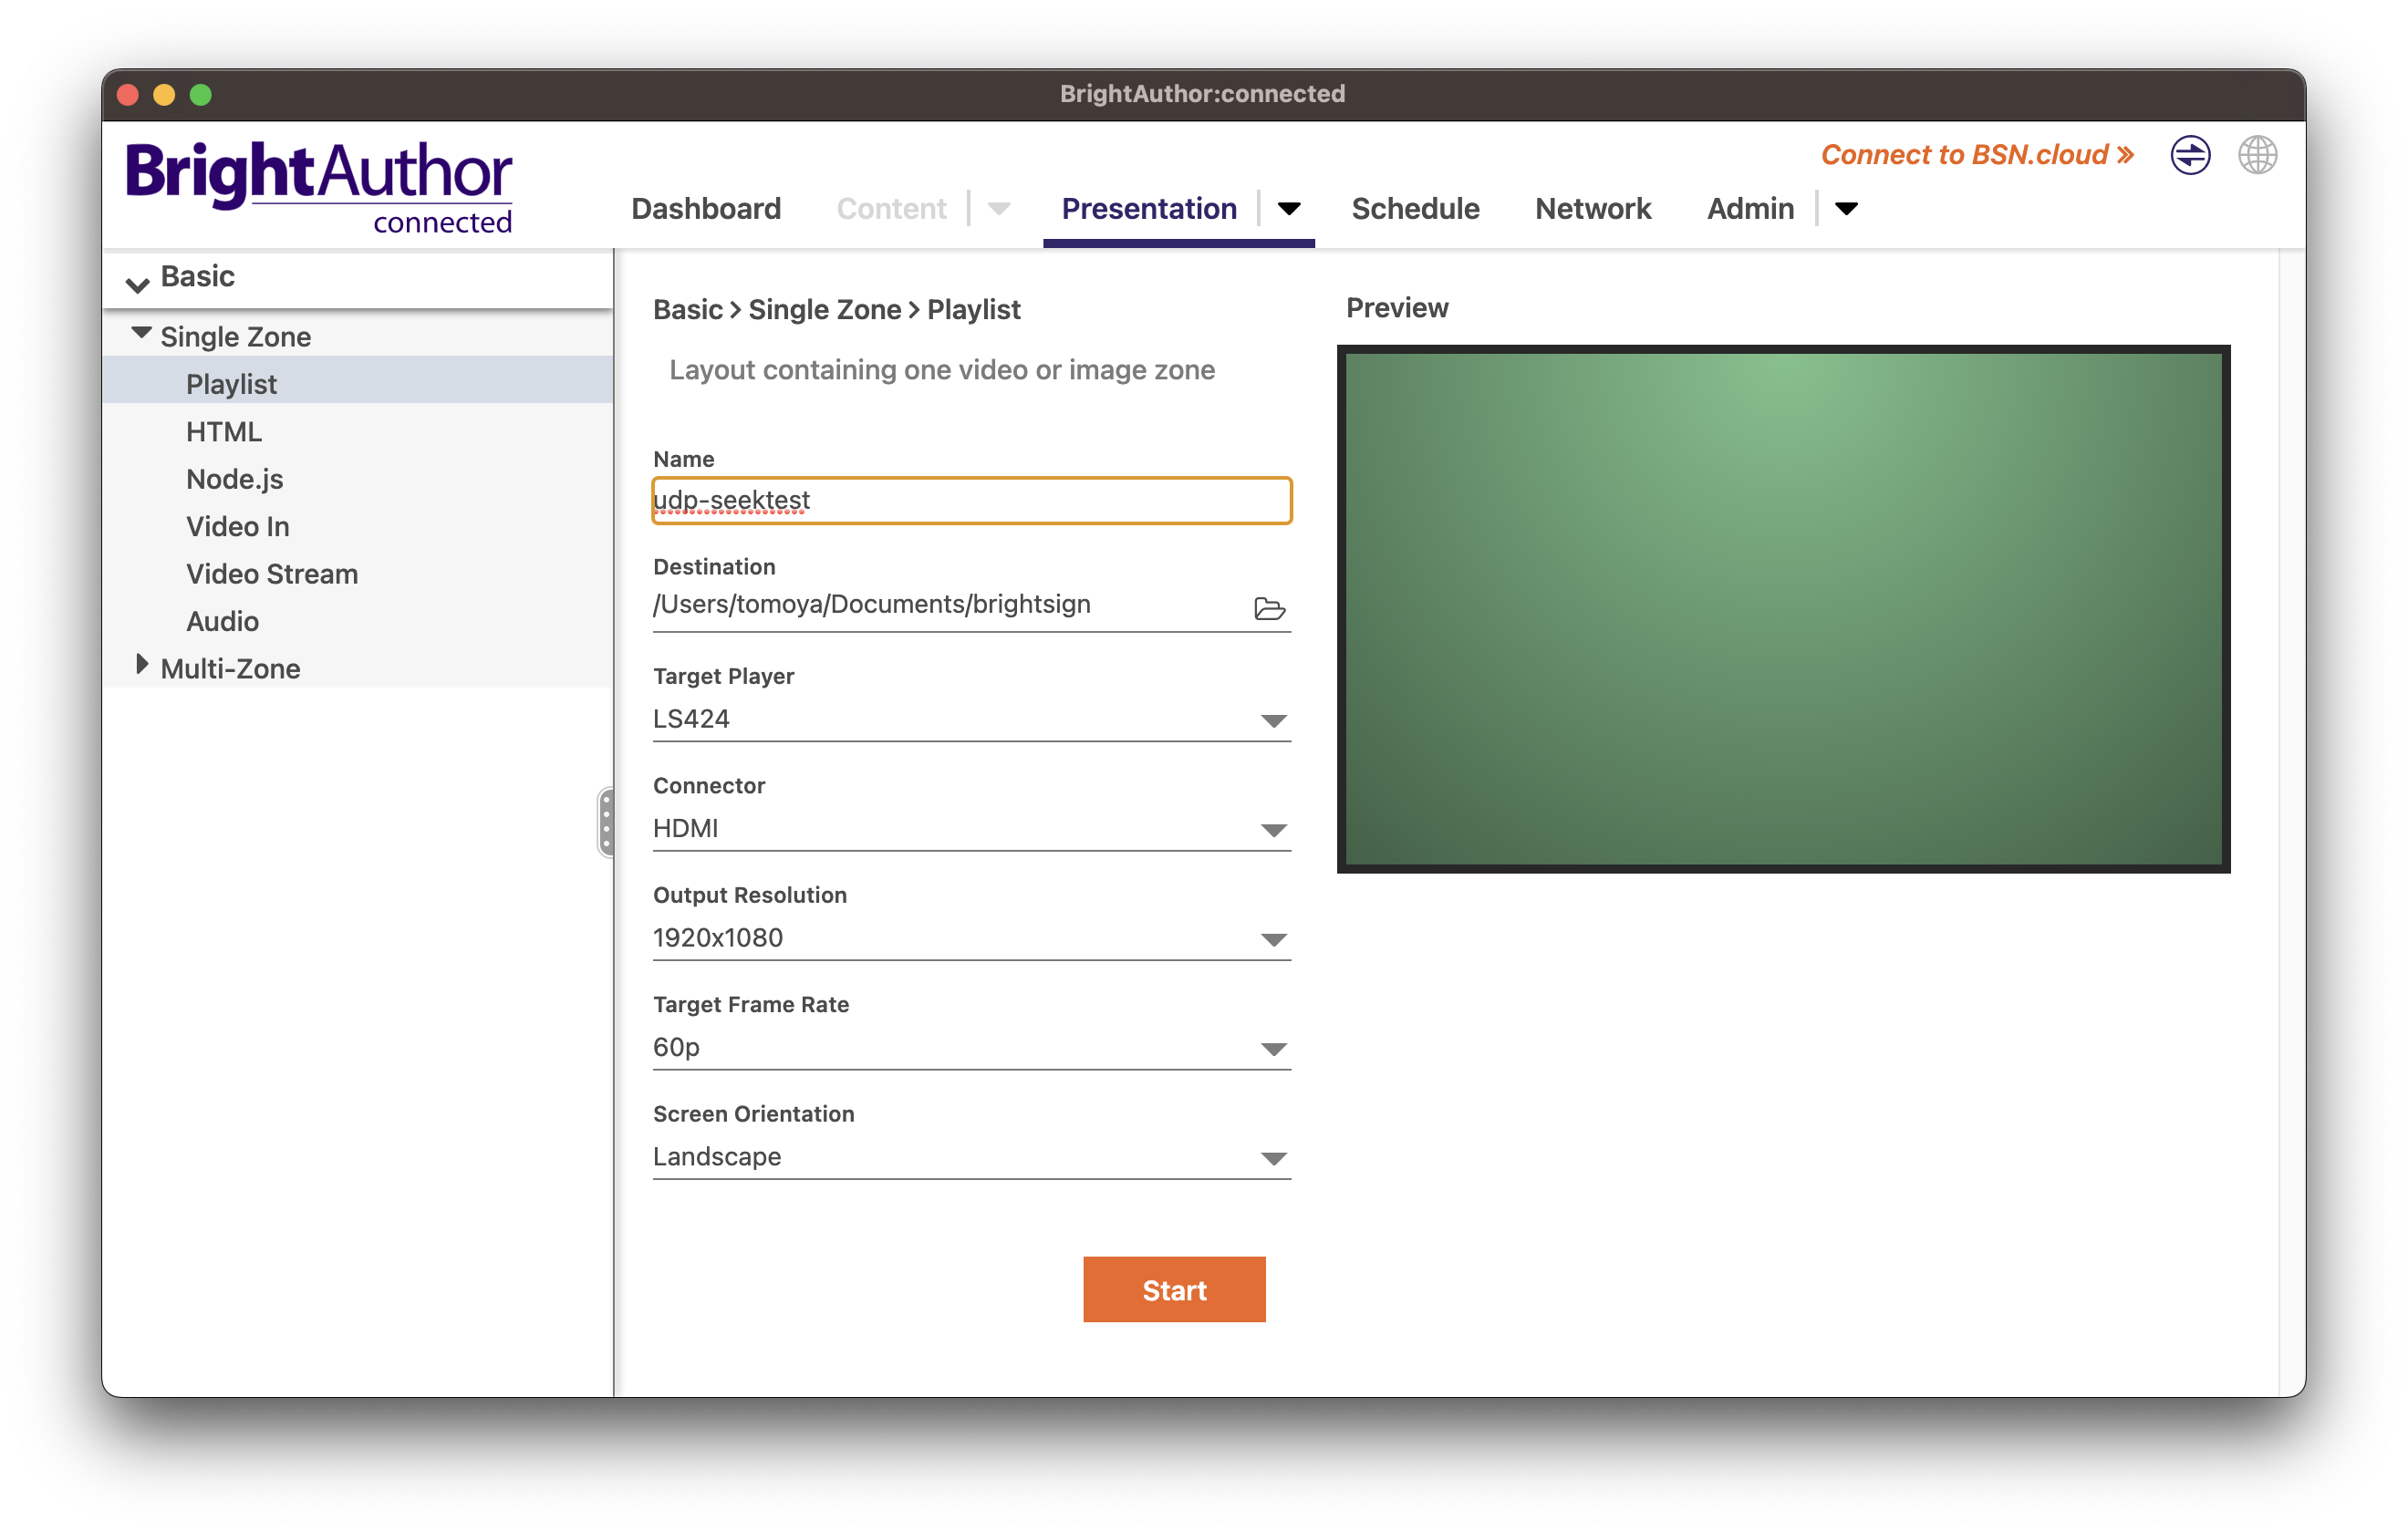
Task: Expand the Multi-Zone tree node
Action: [141, 664]
